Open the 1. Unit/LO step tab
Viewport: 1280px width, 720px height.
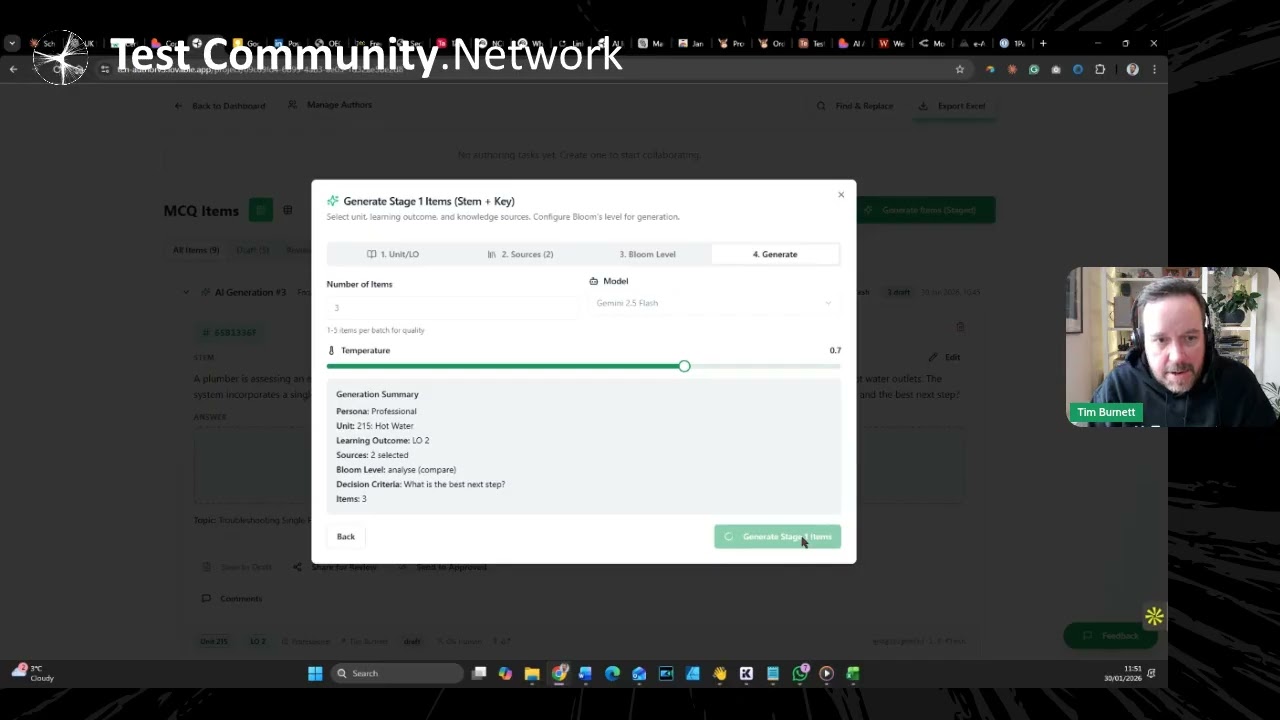click(x=392, y=254)
